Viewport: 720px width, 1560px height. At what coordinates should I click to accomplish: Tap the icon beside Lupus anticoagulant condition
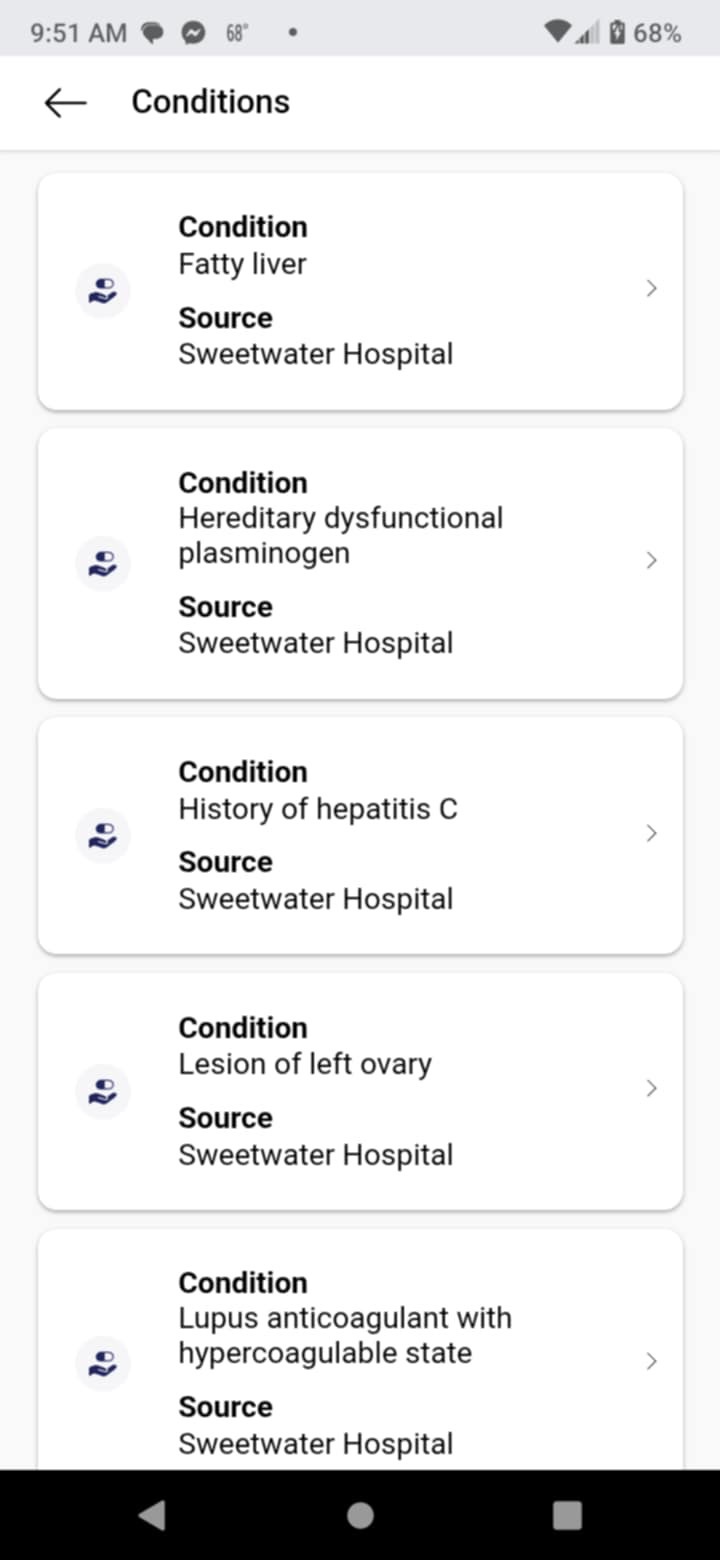click(x=103, y=1362)
